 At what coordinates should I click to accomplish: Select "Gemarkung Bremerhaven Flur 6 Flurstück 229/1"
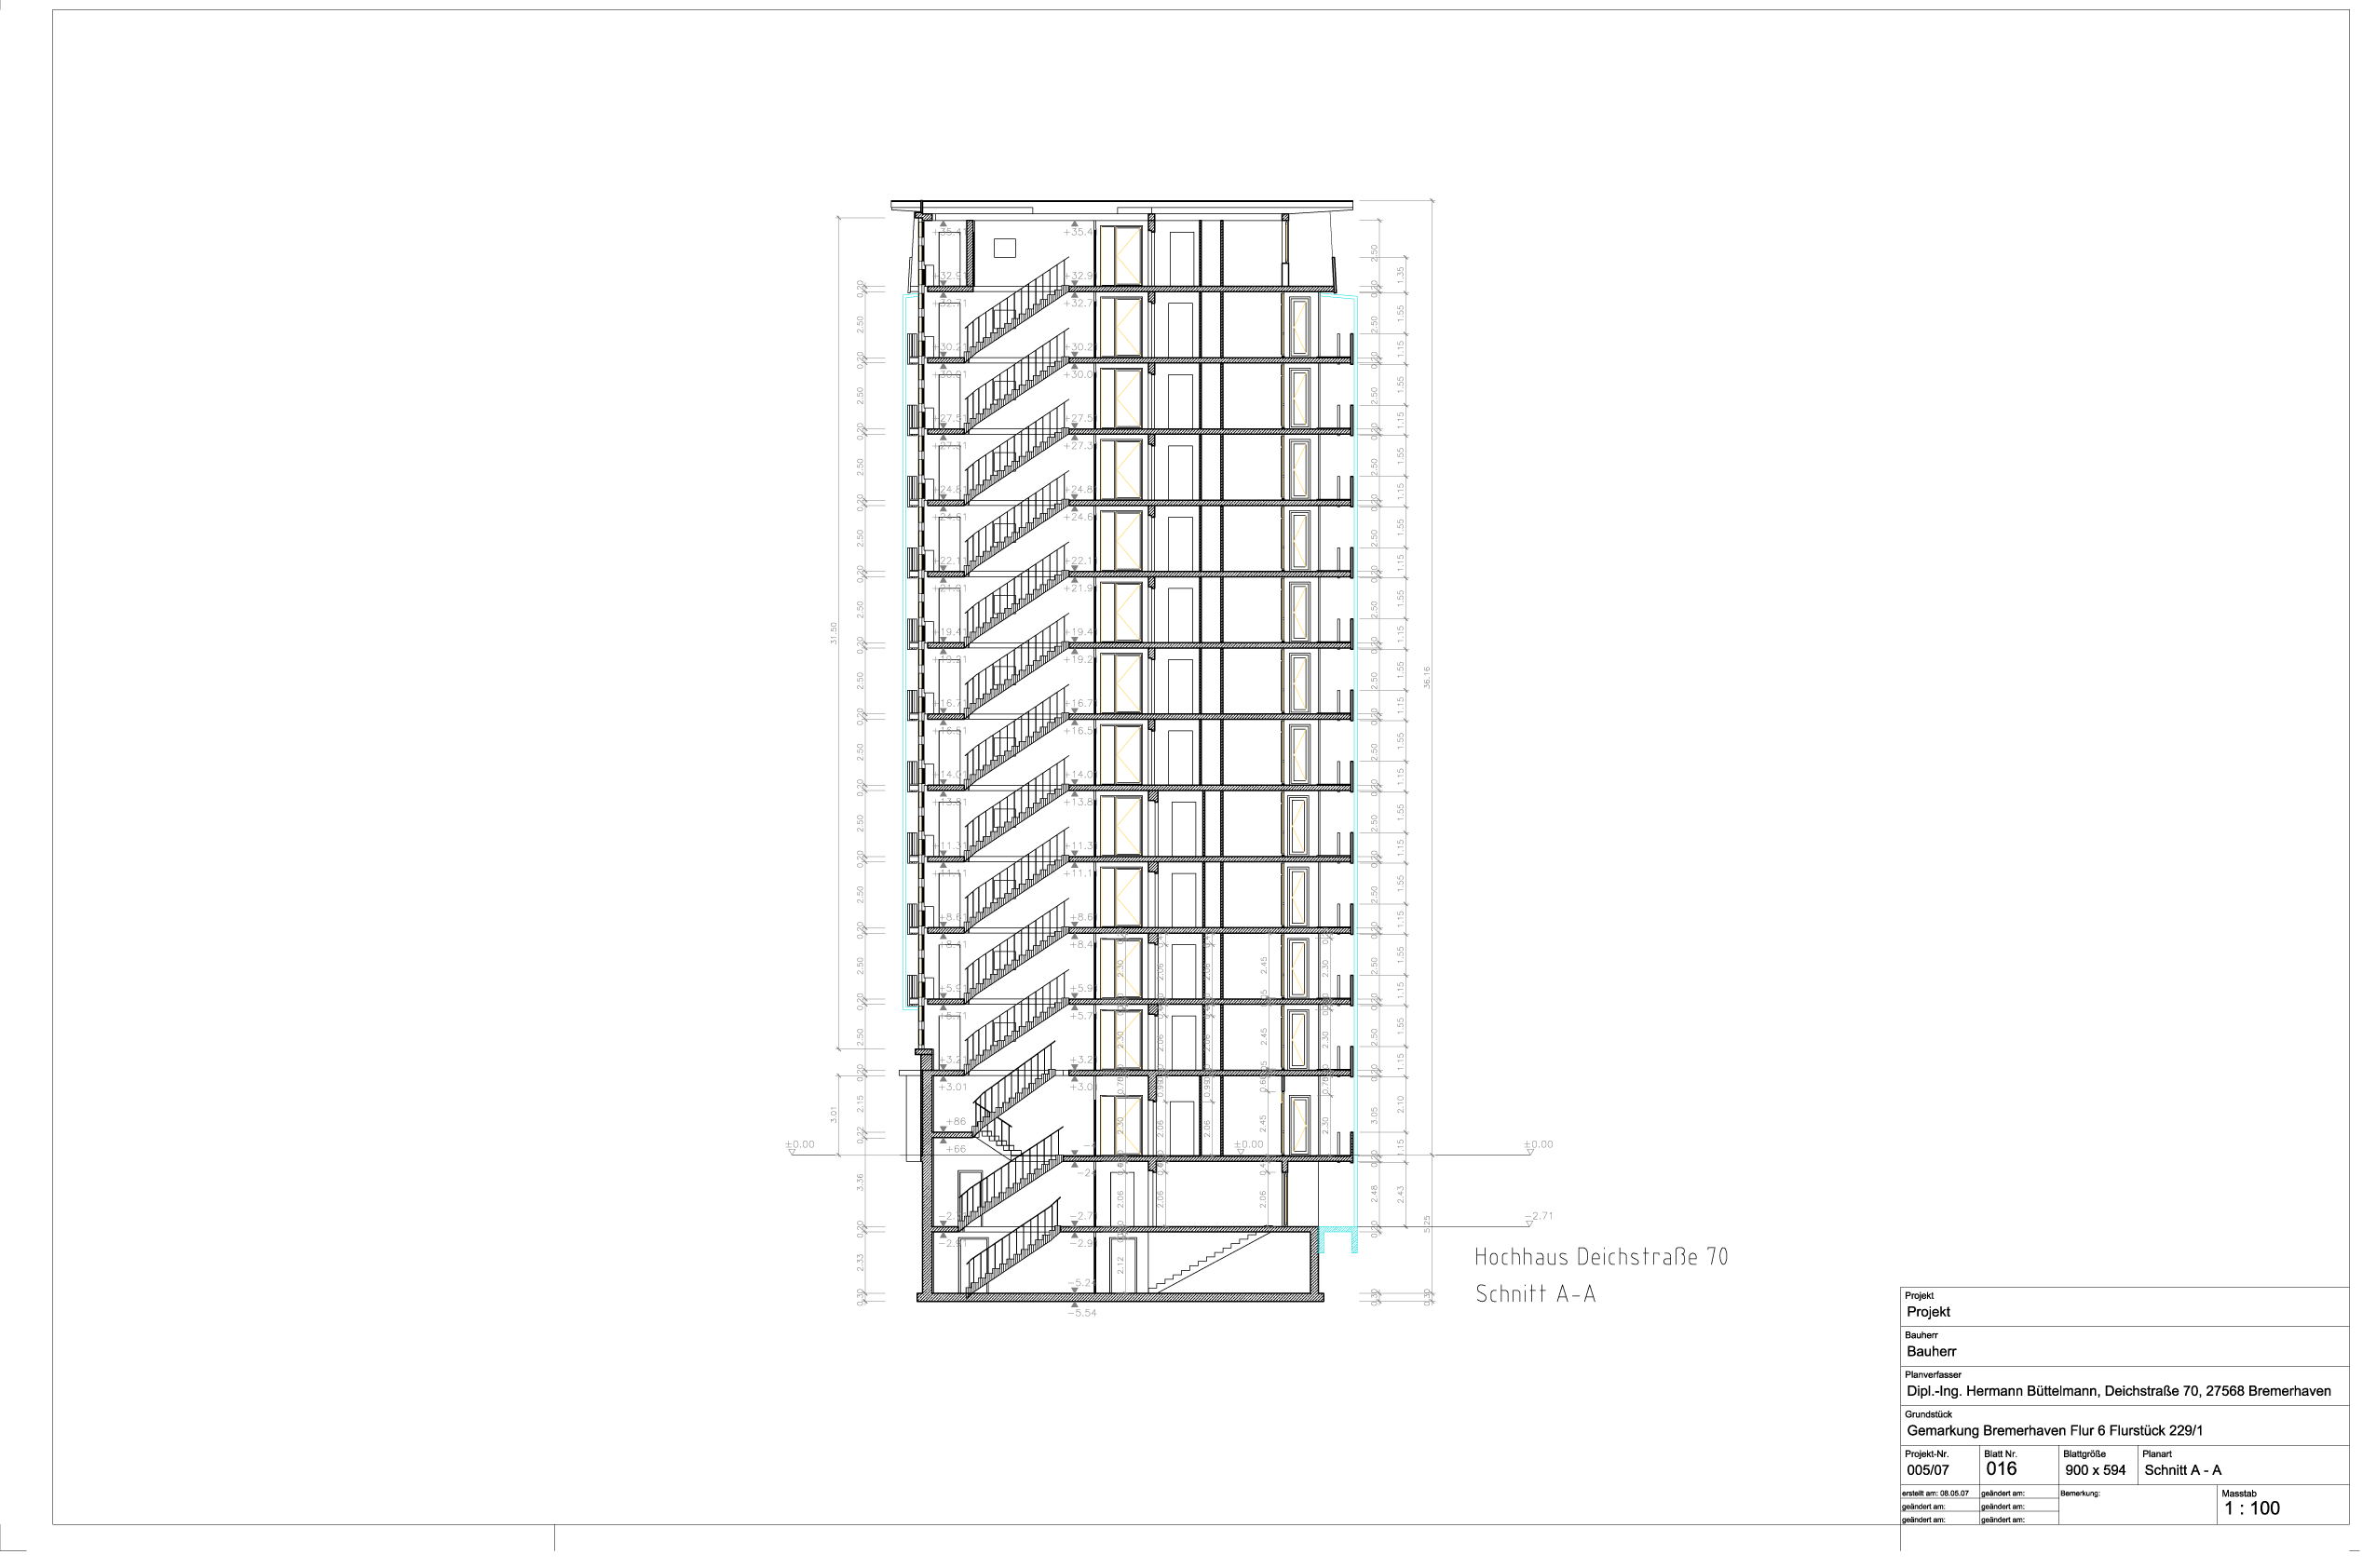click(2054, 1431)
